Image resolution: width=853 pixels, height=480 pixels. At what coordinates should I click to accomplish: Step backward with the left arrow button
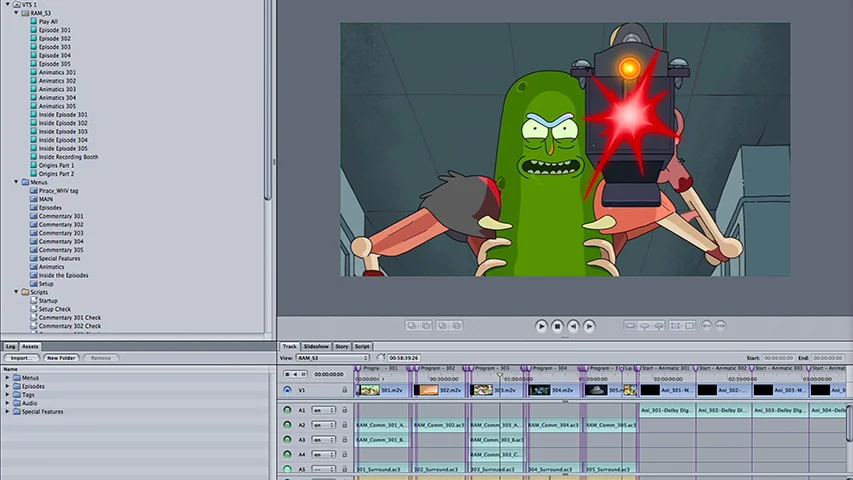pos(573,326)
